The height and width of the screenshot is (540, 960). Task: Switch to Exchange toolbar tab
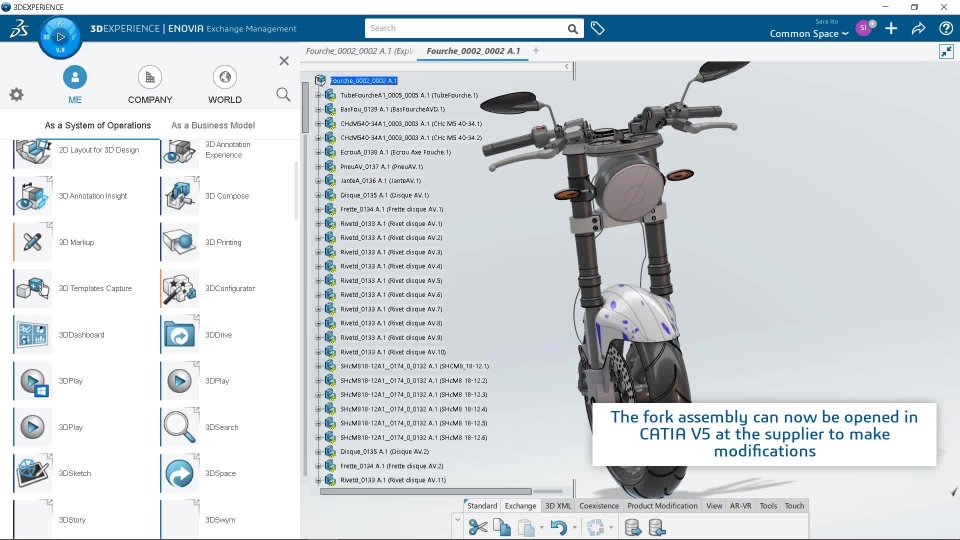coord(520,506)
